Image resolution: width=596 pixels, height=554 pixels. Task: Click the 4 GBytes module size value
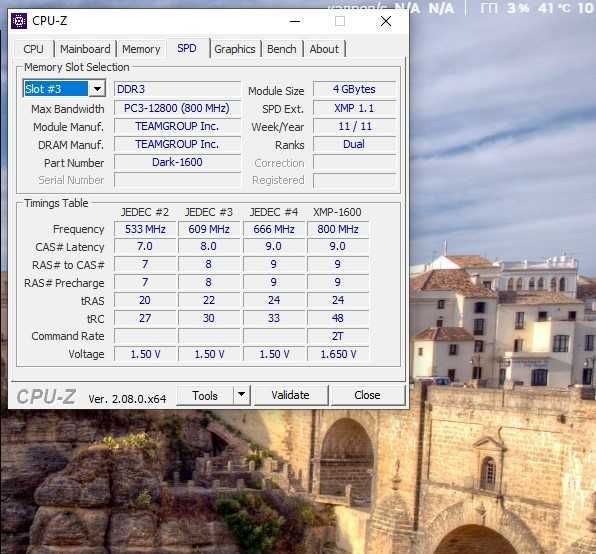tap(354, 89)
